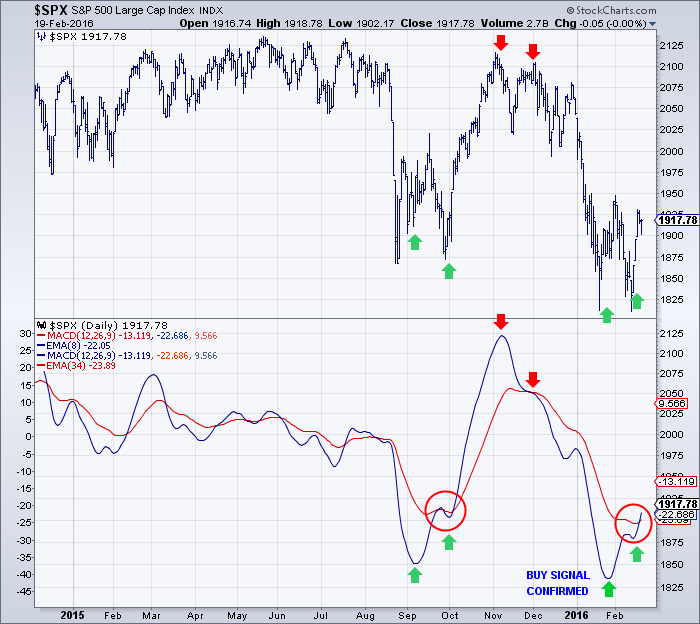Click the red down arrow above December price peak
Image resolution: width=700 pixels, height=624 pixels.
pyautogui.click(x=533, y=52)
